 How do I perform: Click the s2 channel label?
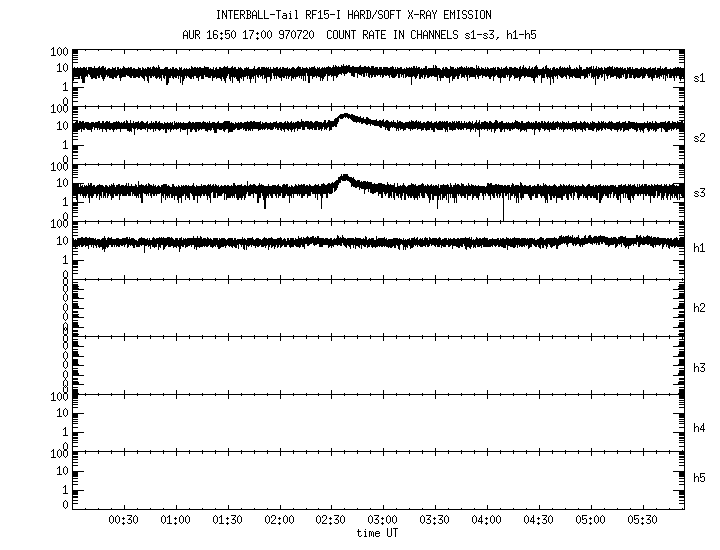click(x=700, y=136)
